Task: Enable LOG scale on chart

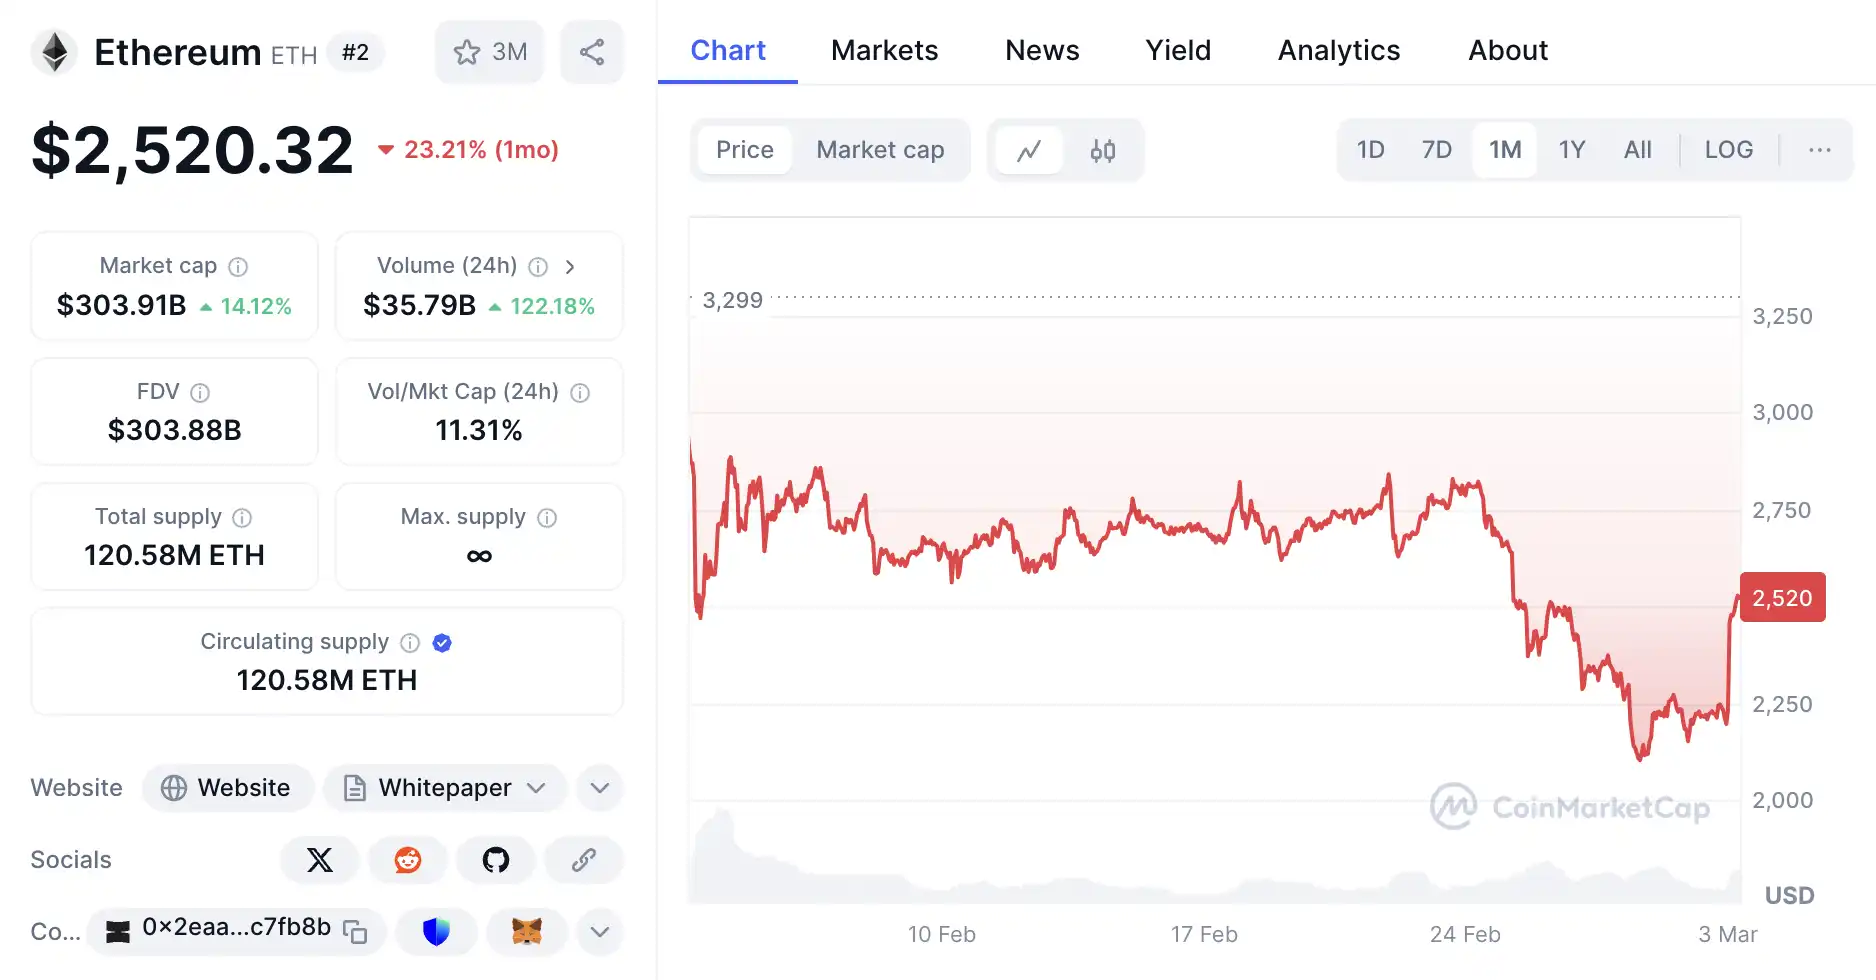Action: click(1728, 150)
